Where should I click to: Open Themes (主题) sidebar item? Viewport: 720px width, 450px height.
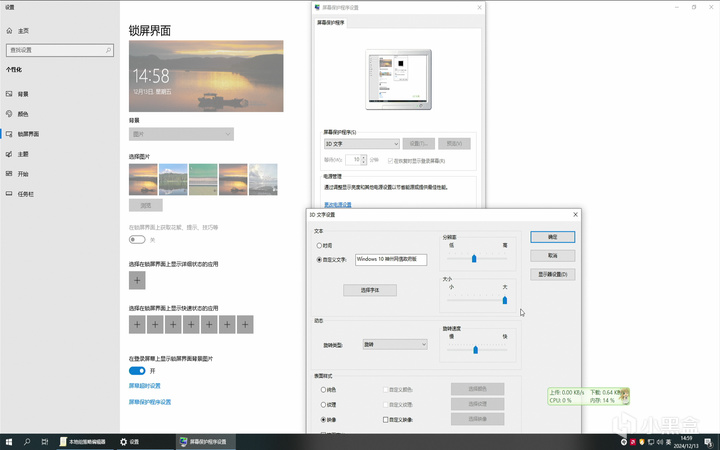coord(18,154)
